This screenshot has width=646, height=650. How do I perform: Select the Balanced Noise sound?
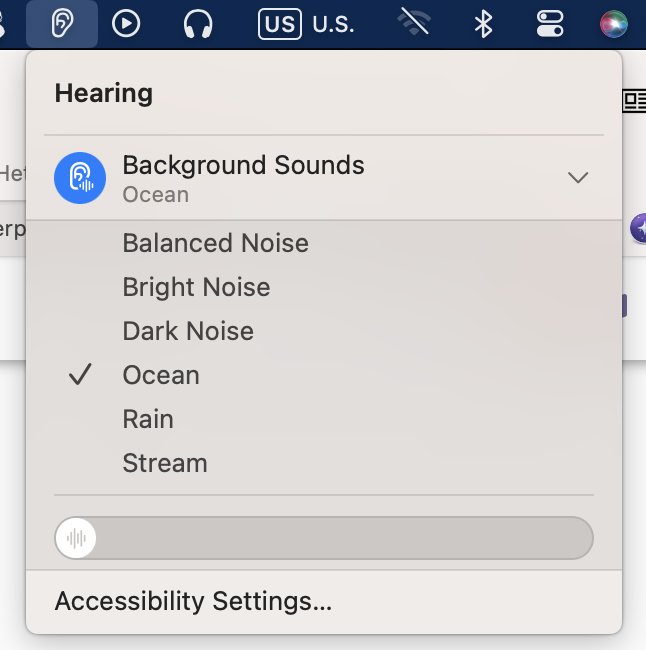215,243
